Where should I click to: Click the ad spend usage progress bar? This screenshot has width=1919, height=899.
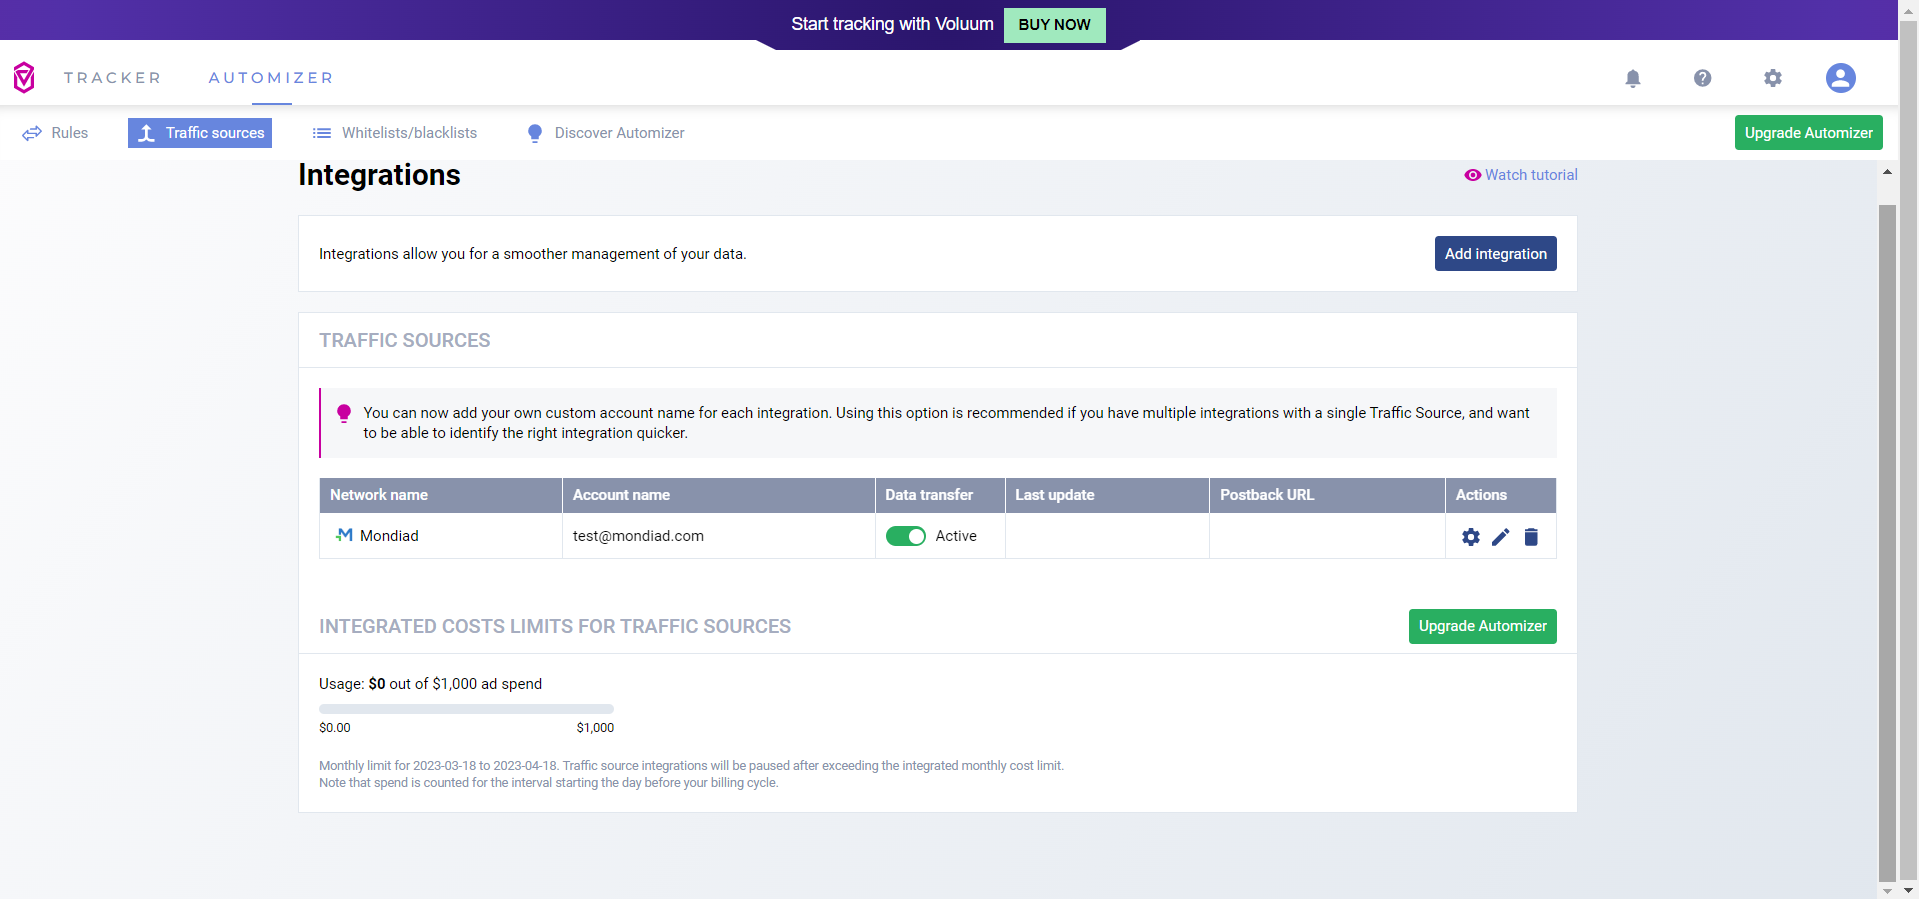pyautogui.click(x=466, y=709)
